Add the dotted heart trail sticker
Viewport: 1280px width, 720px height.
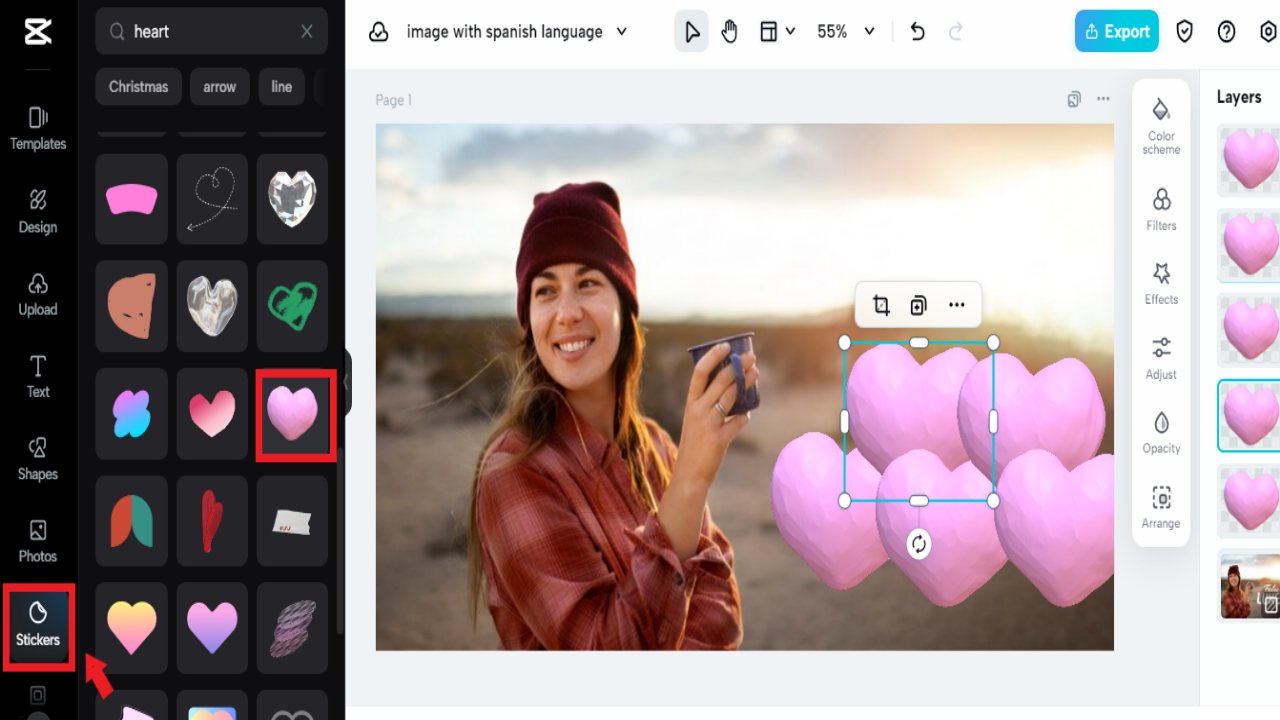[x=212, y=199]
